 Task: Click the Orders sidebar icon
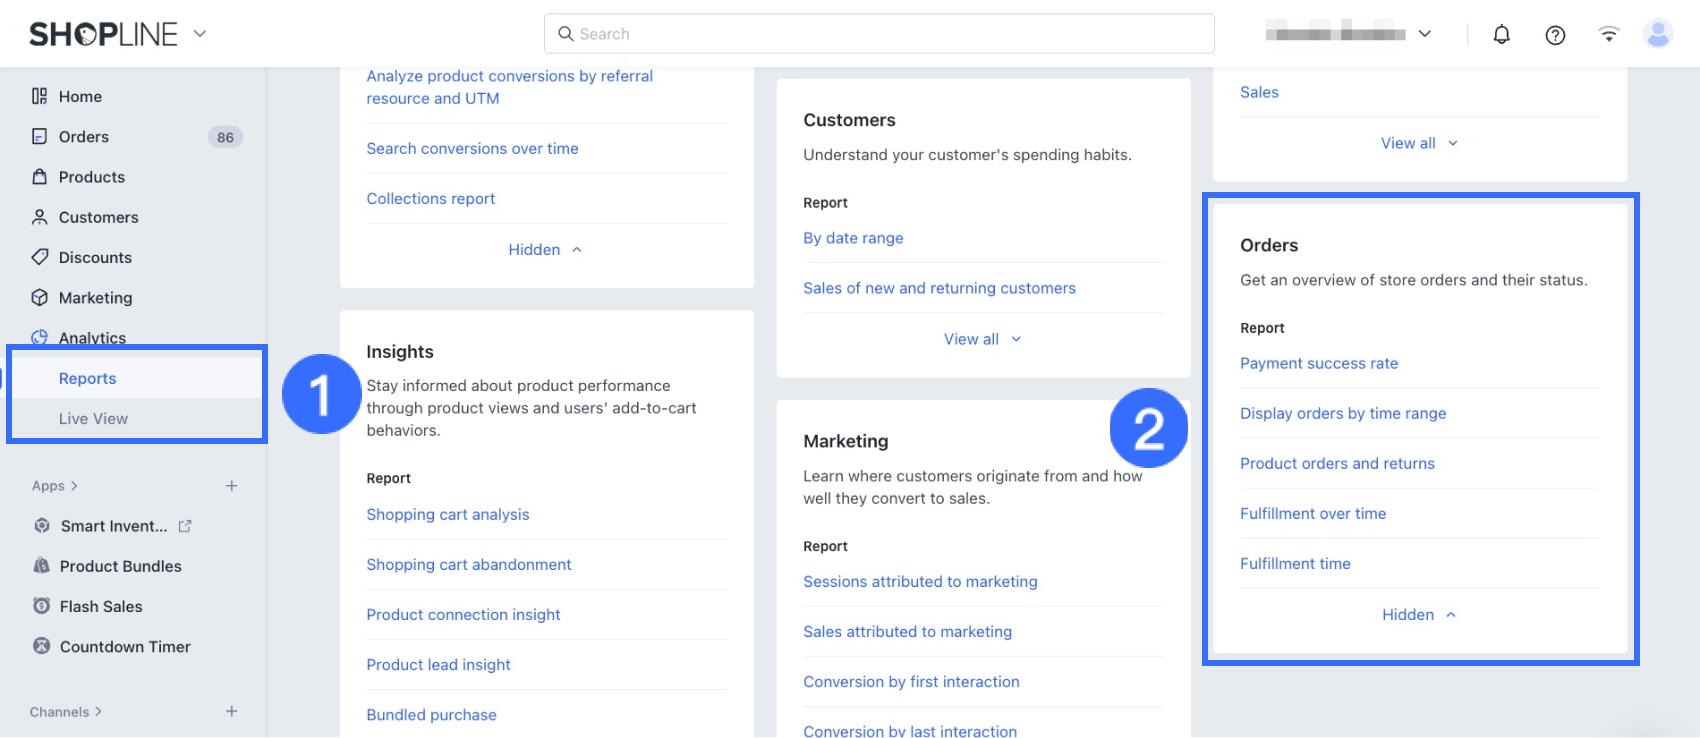pyautogui.click(x=40, y=137)
